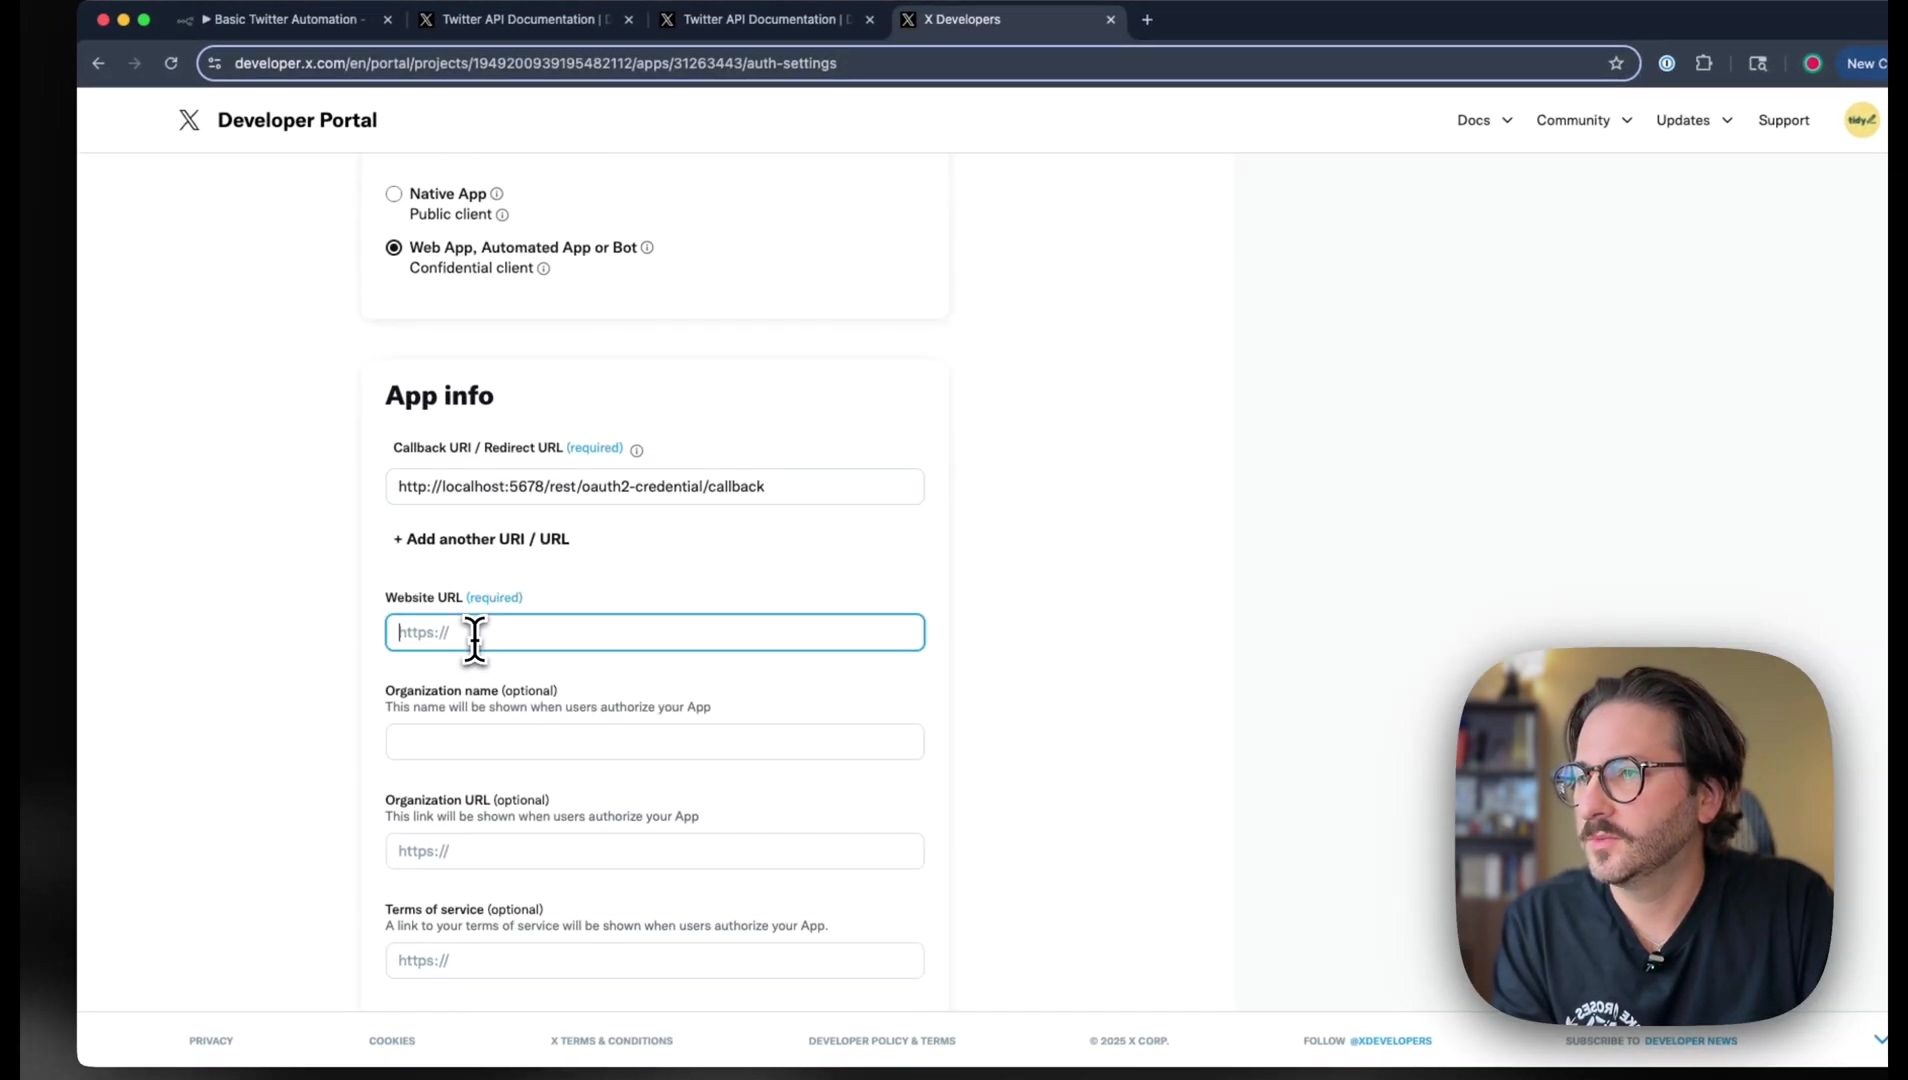
Task: Click the info icon beside Native App
Action: [497, 194]
